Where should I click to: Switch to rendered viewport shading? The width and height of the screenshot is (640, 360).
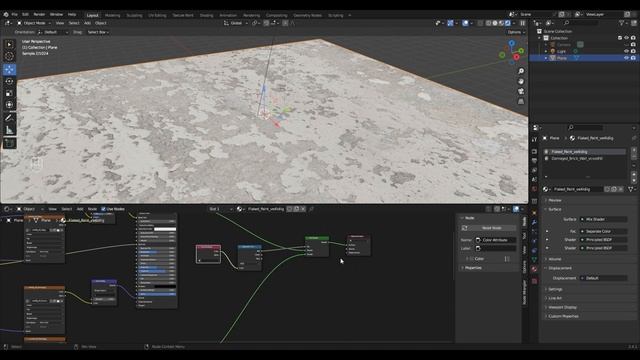click(x=508, y=23)
